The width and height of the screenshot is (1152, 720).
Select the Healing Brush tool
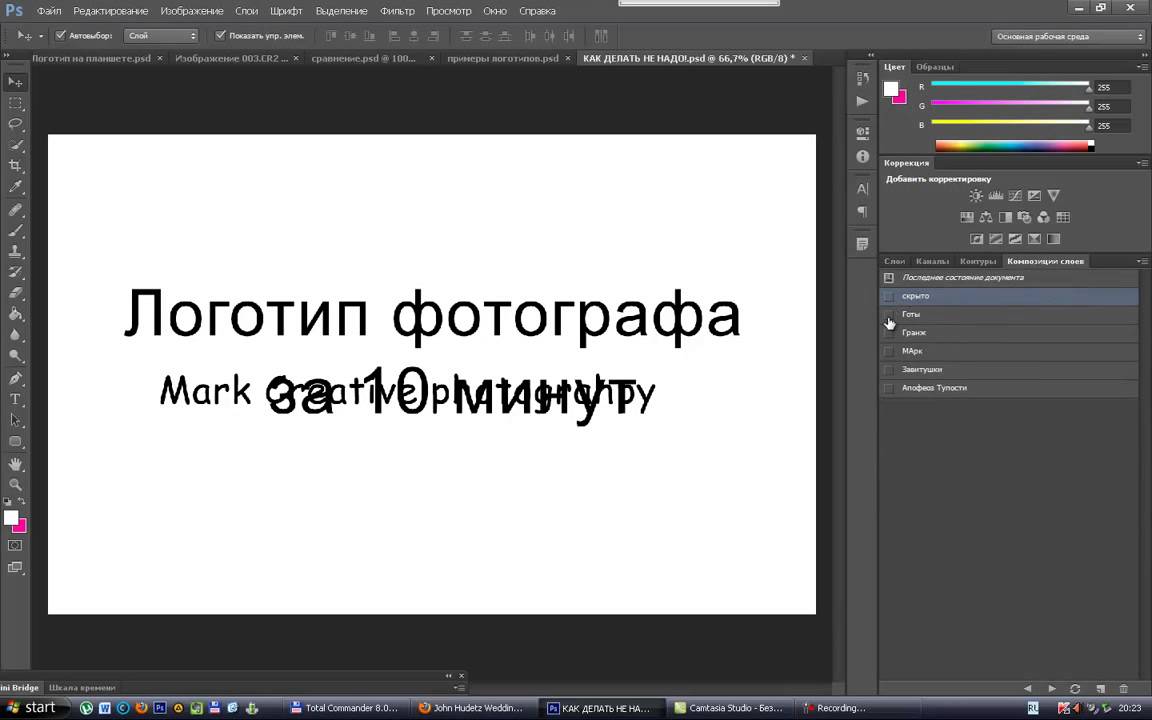point(15,210)
